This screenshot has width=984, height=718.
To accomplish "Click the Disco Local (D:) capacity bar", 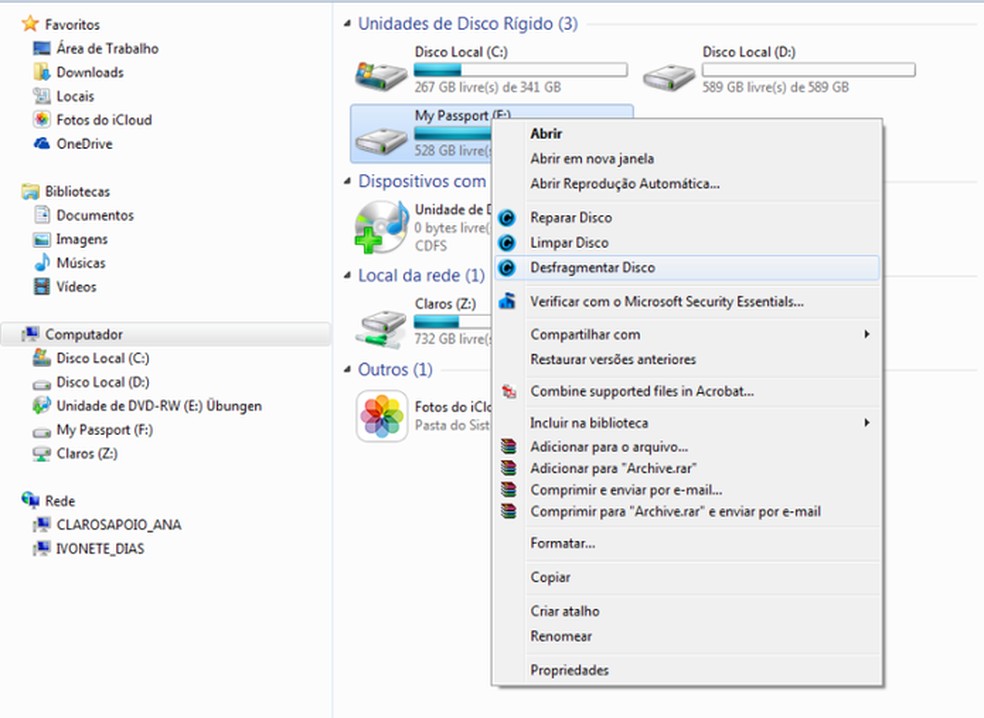I will pos(808,70).
